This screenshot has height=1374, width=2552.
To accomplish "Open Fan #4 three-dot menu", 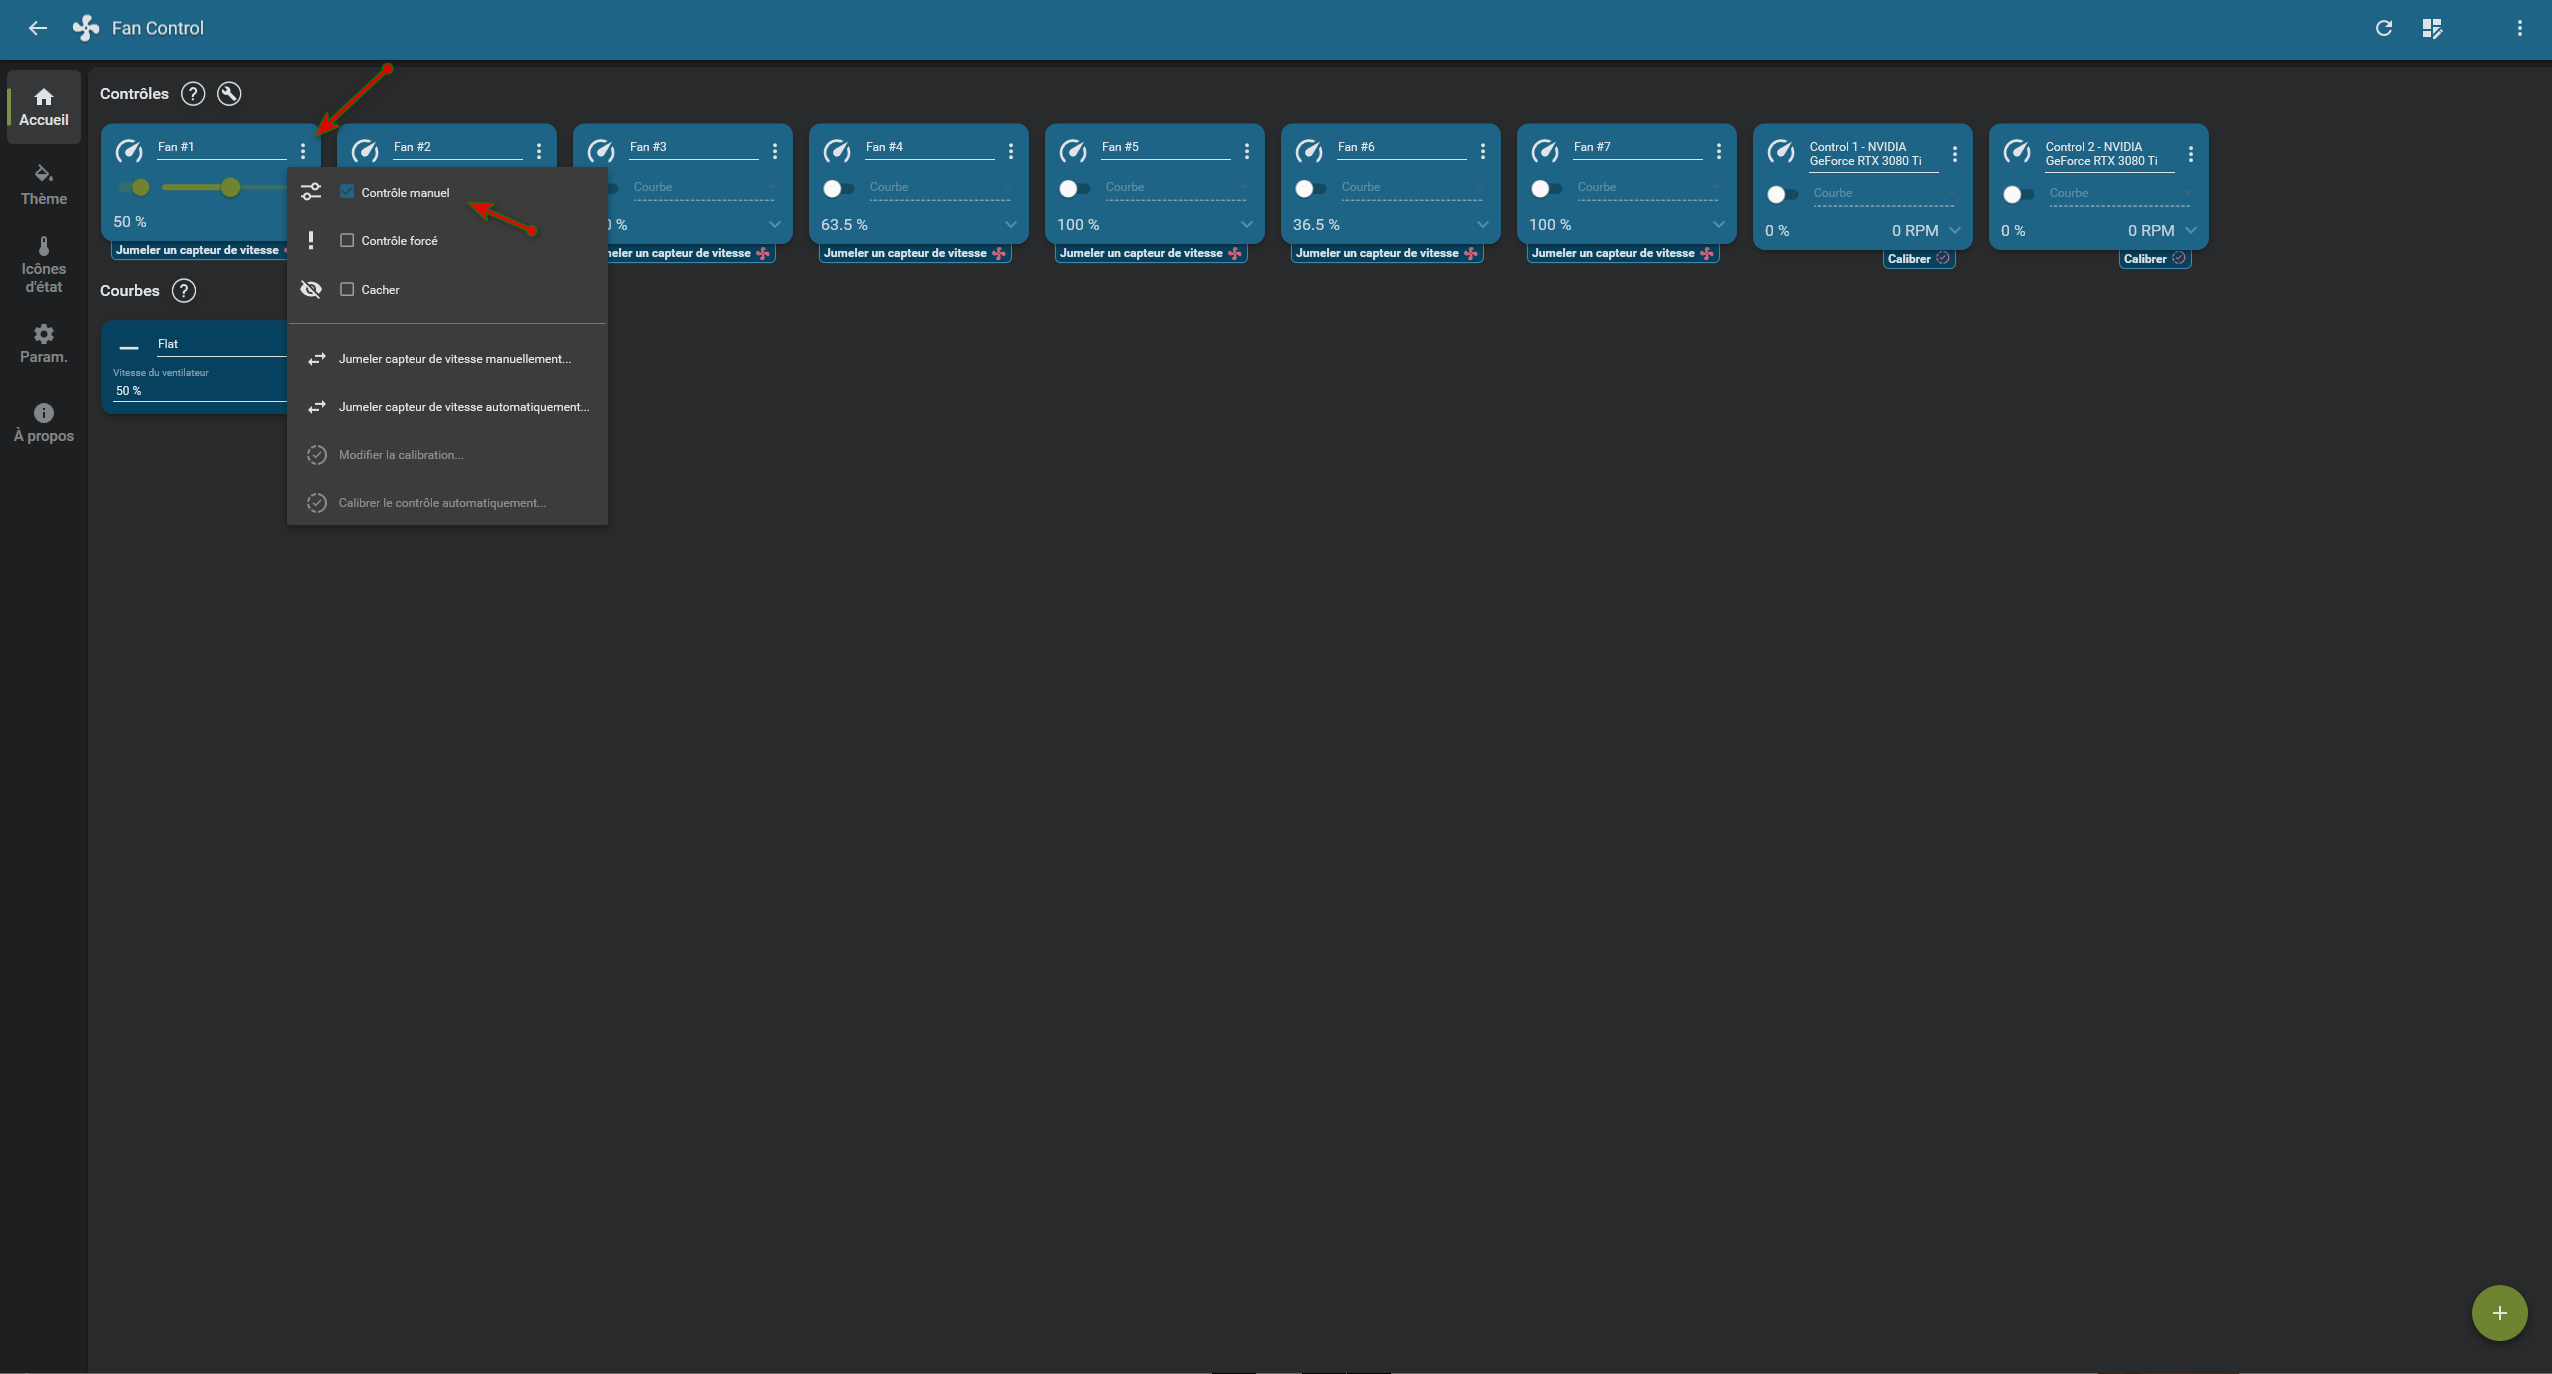I will [1011, 151].
